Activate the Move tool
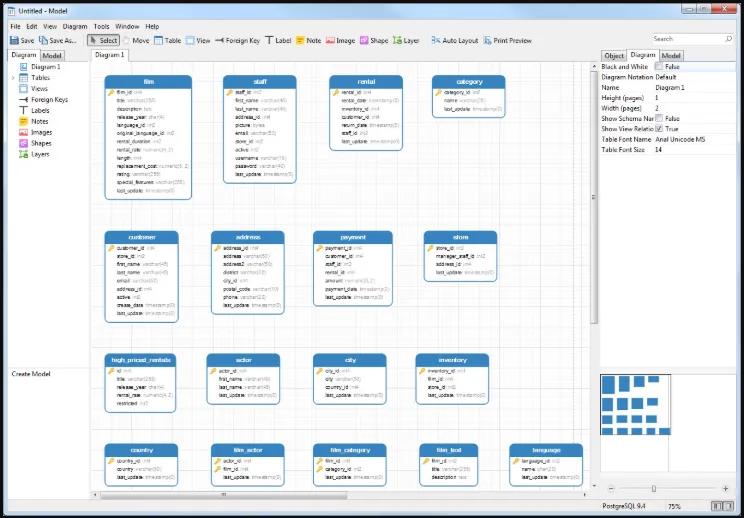The image size is (744, 518). pos(136,40)
